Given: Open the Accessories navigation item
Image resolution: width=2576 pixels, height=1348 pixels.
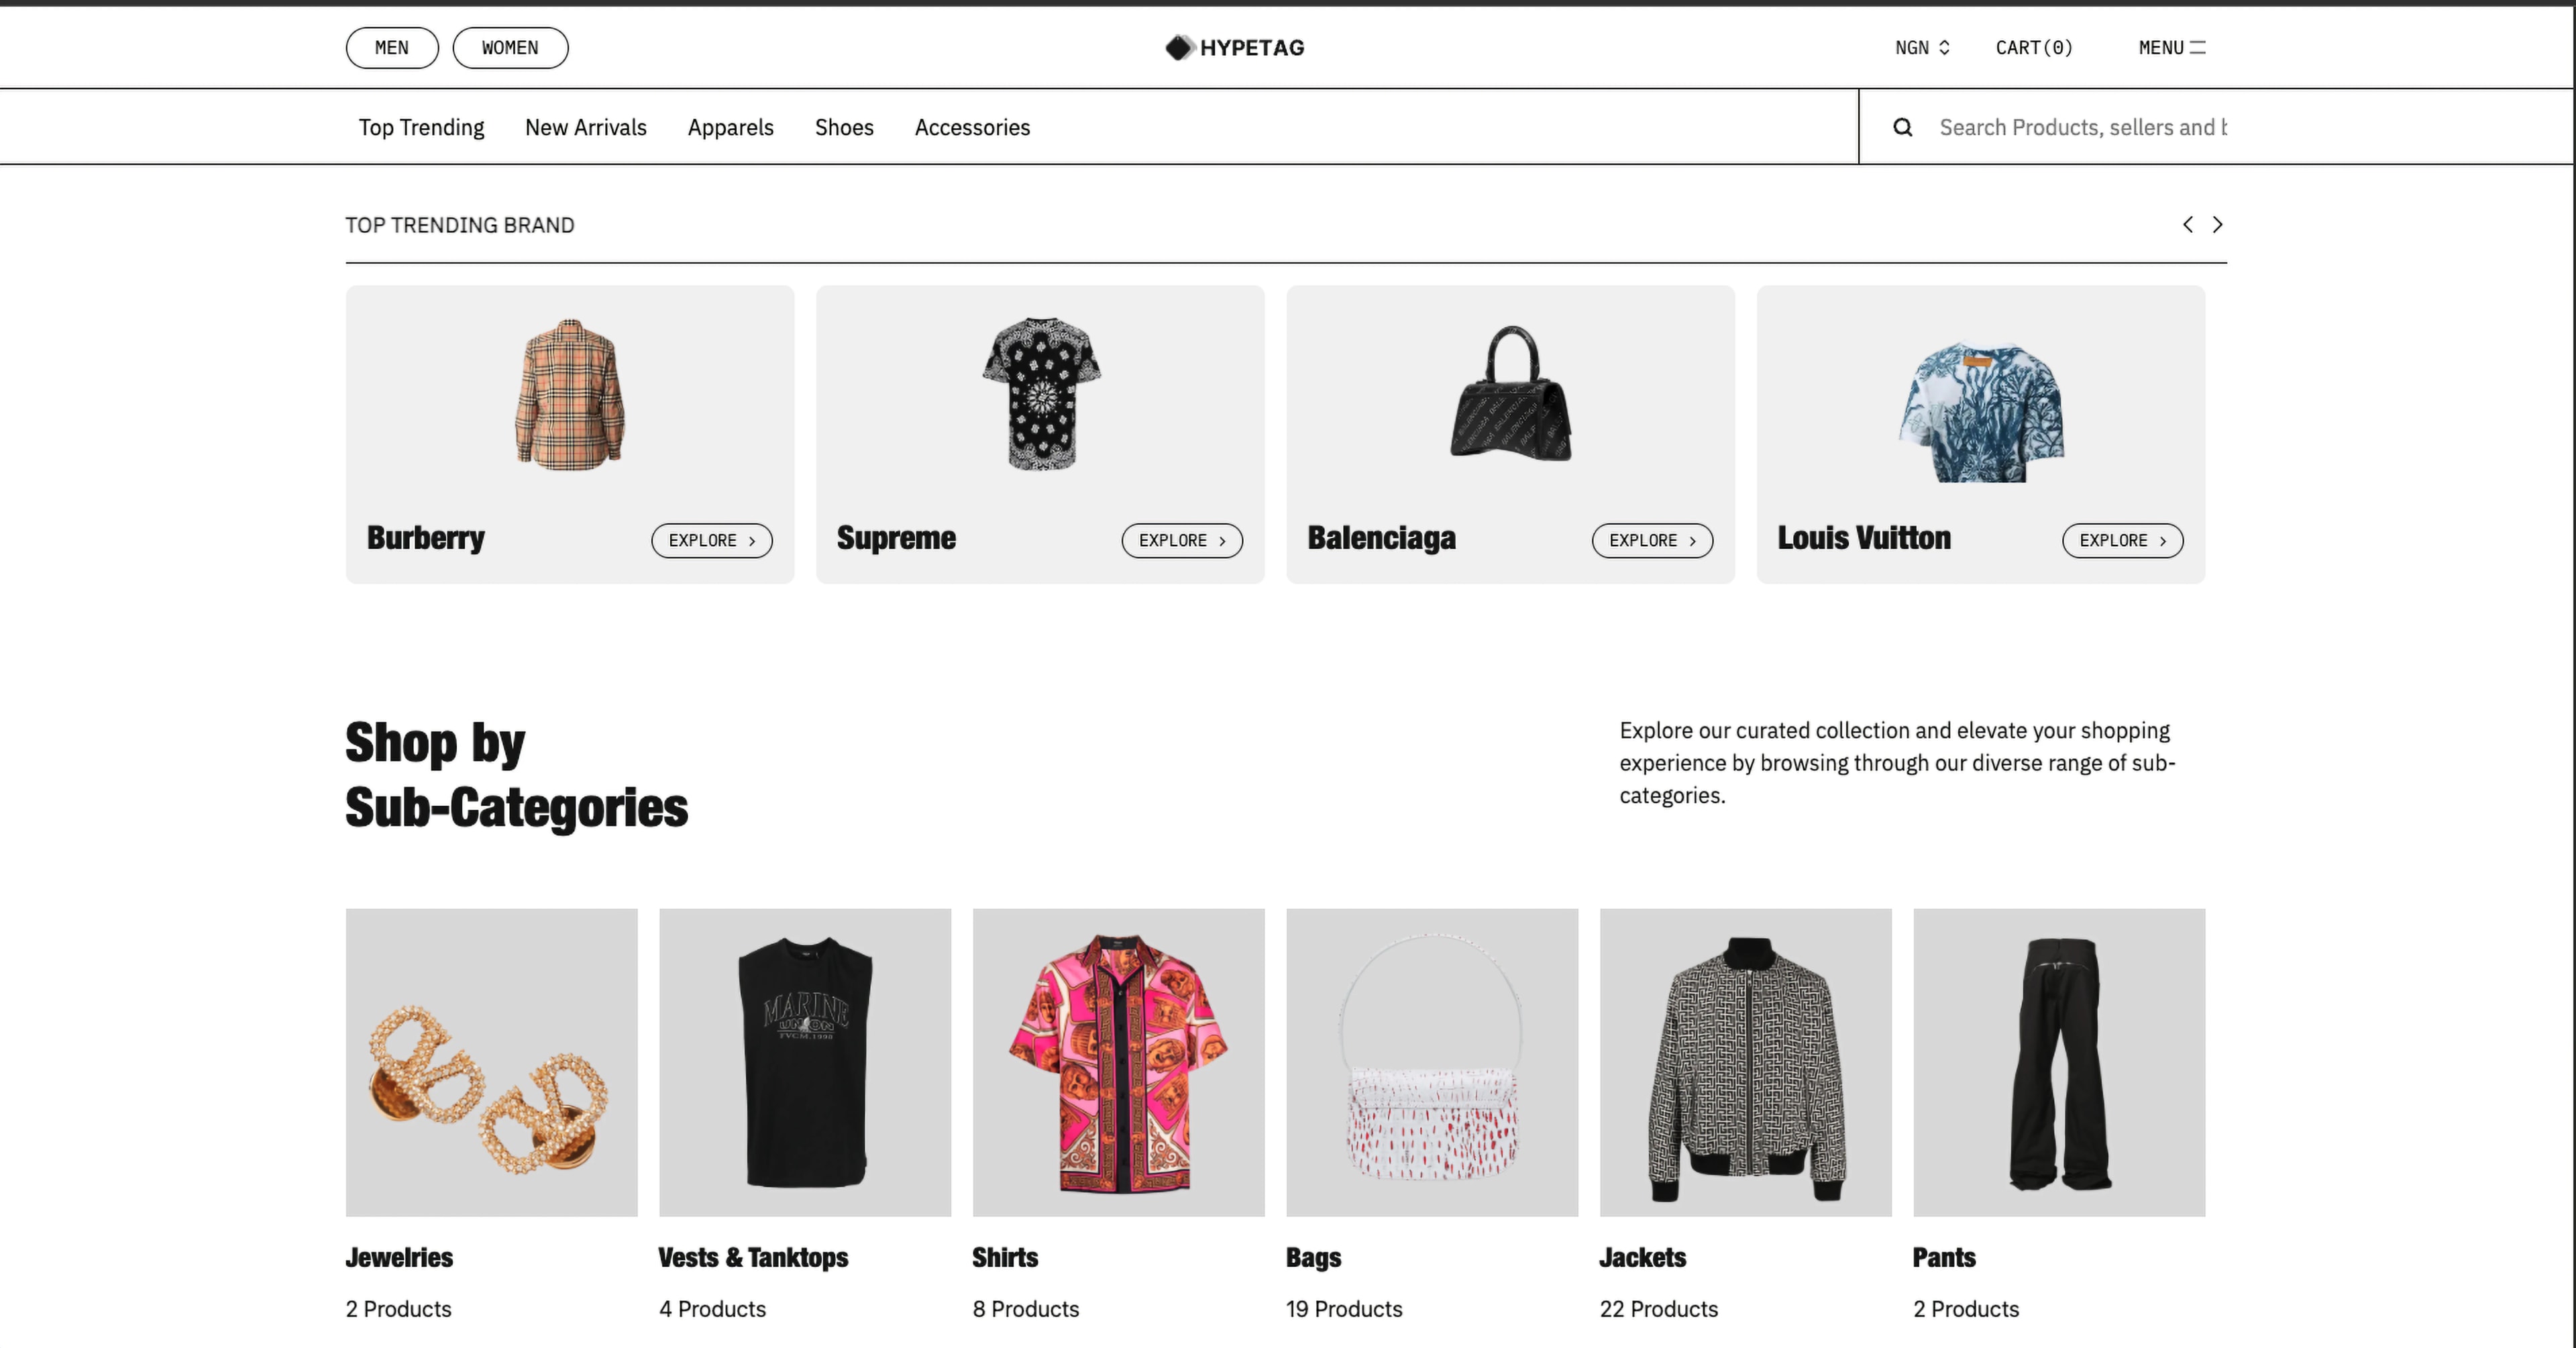Looking at the screenshot, I should coord(972,127).
